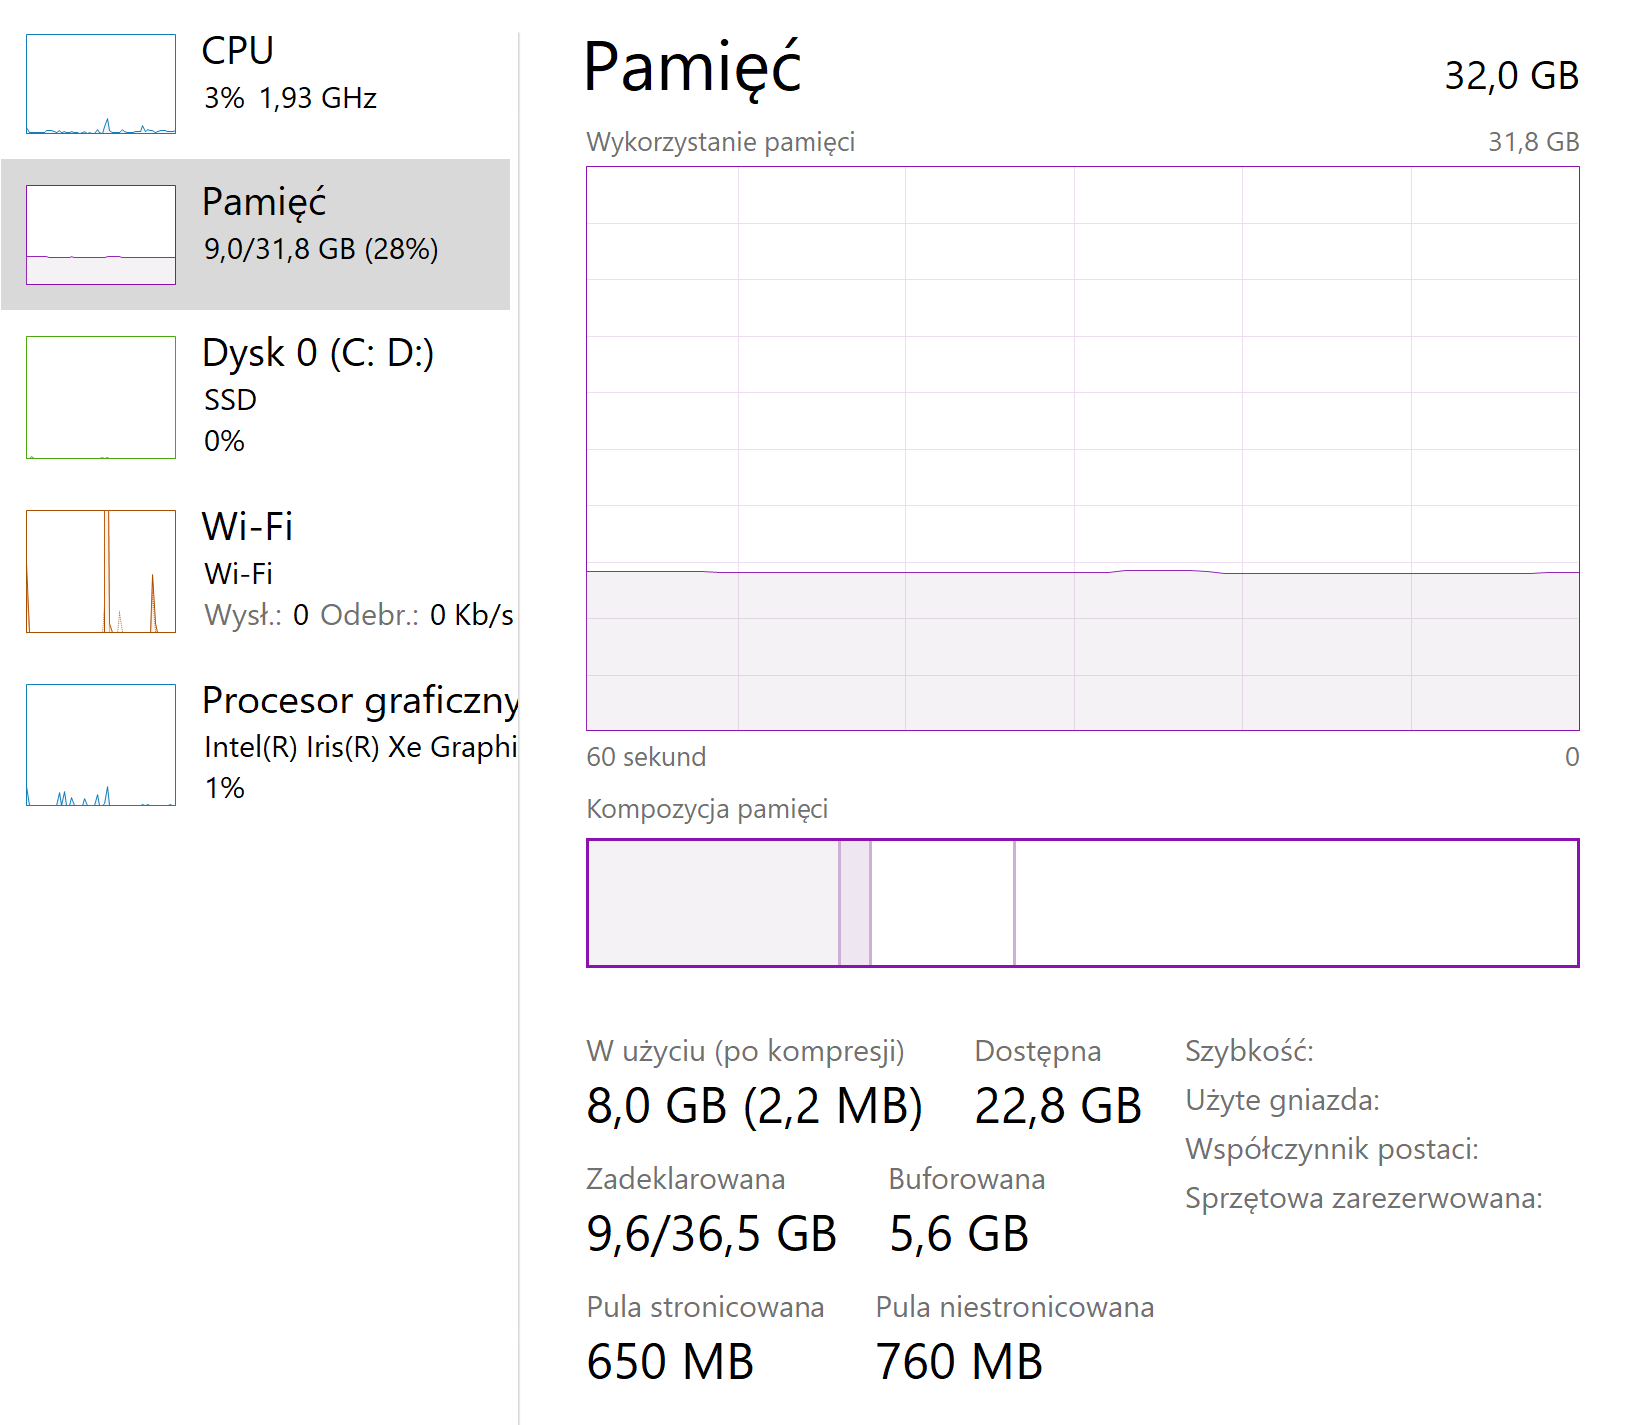
Task: Select the Wi-Fi heading in the sidebar
Action: tap(247, 526)
